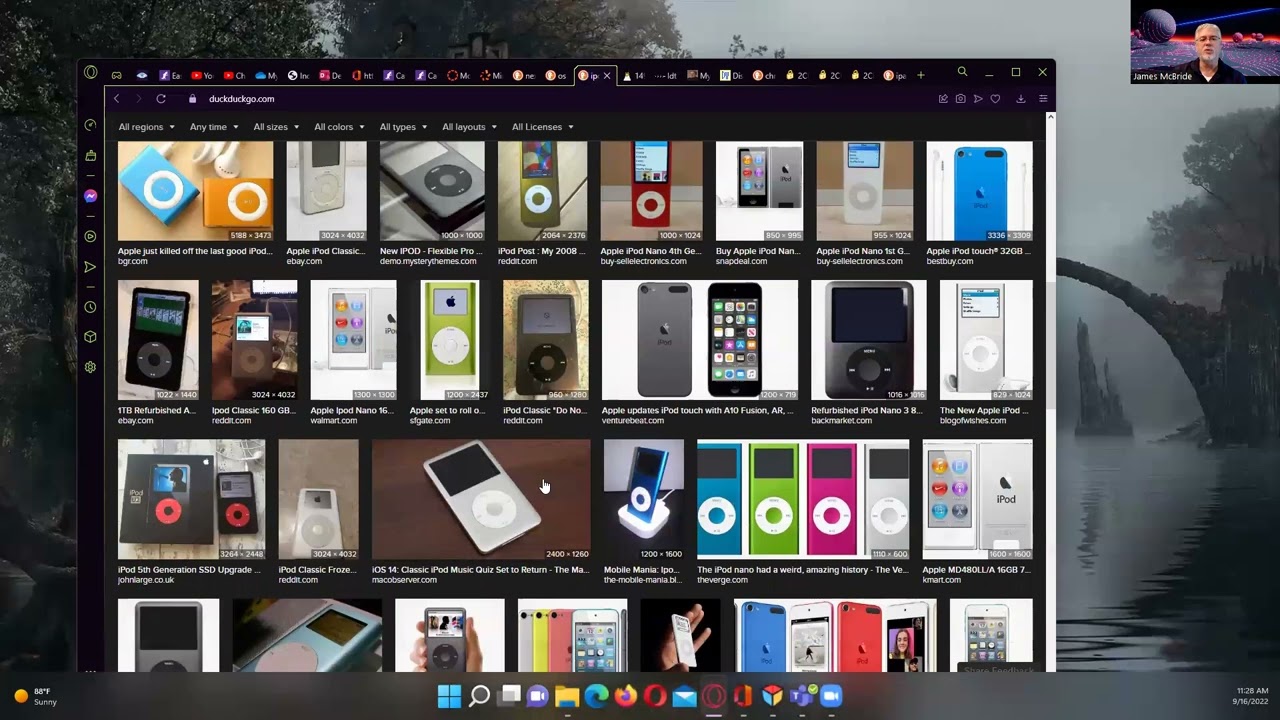Close the active ipod search tab
The height and width of the screenshot is (720, 1280).
[606, 75]
